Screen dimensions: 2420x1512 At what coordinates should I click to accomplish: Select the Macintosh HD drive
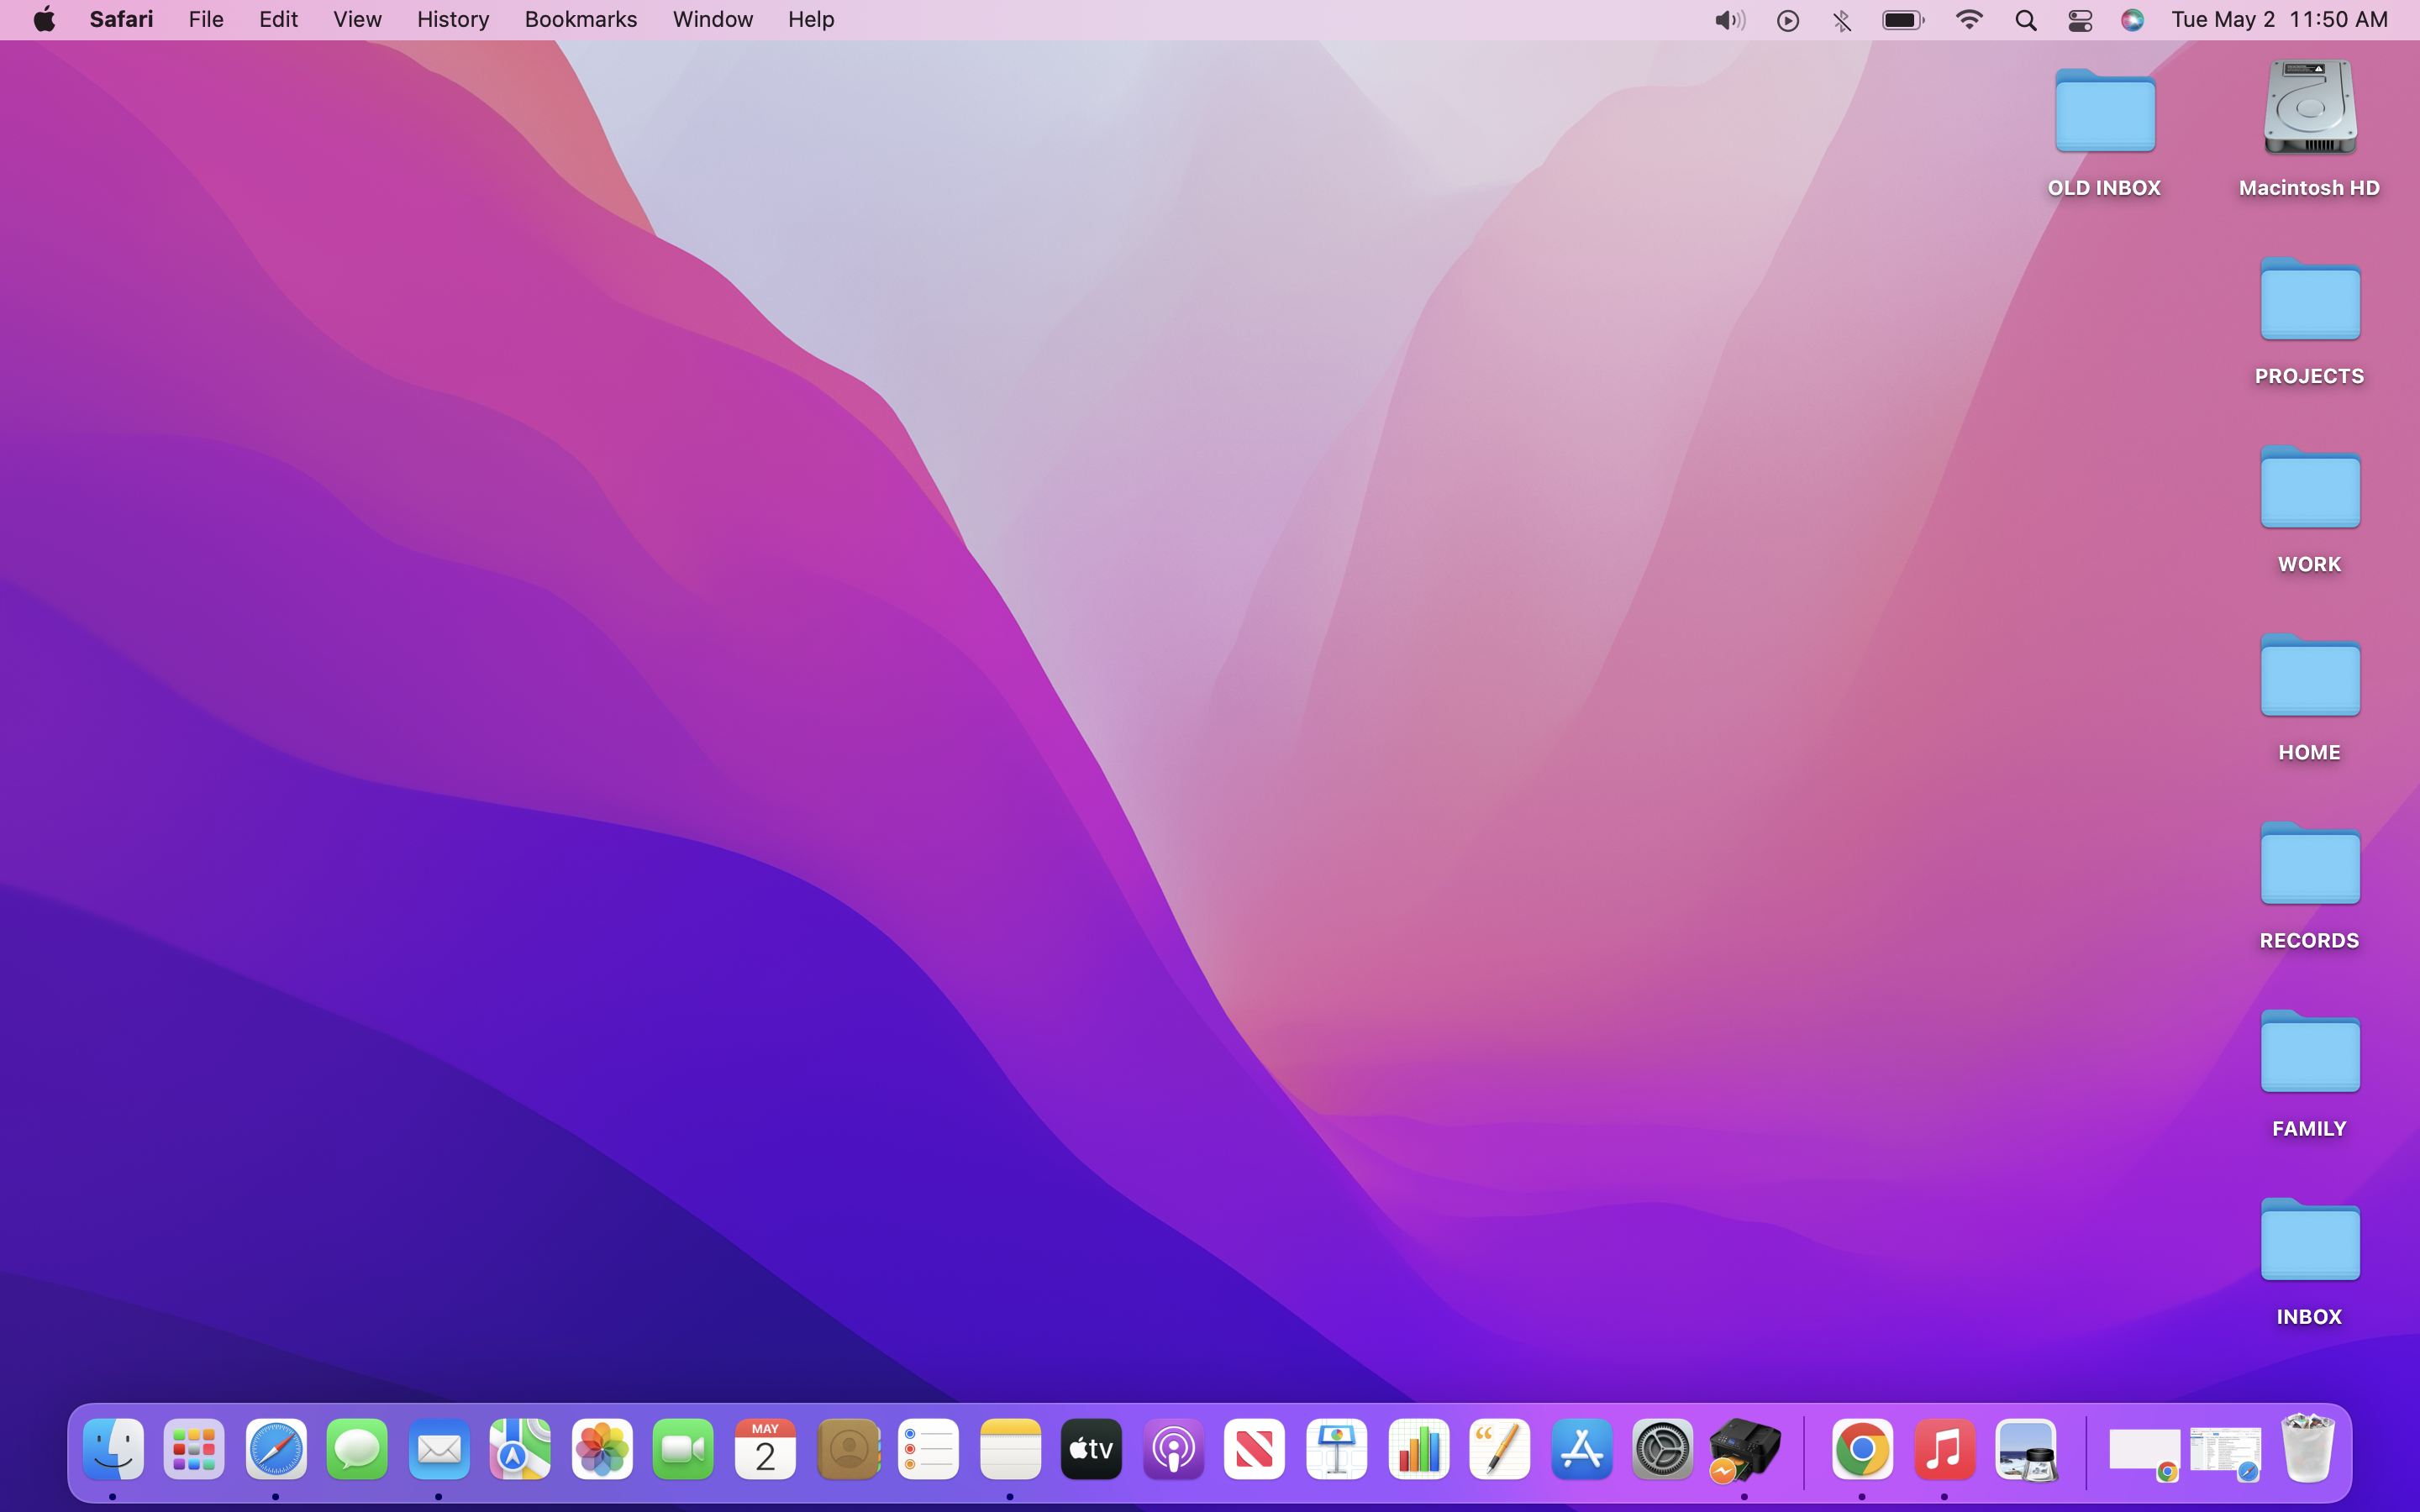pyautogui.click(x=2309, y=129)
